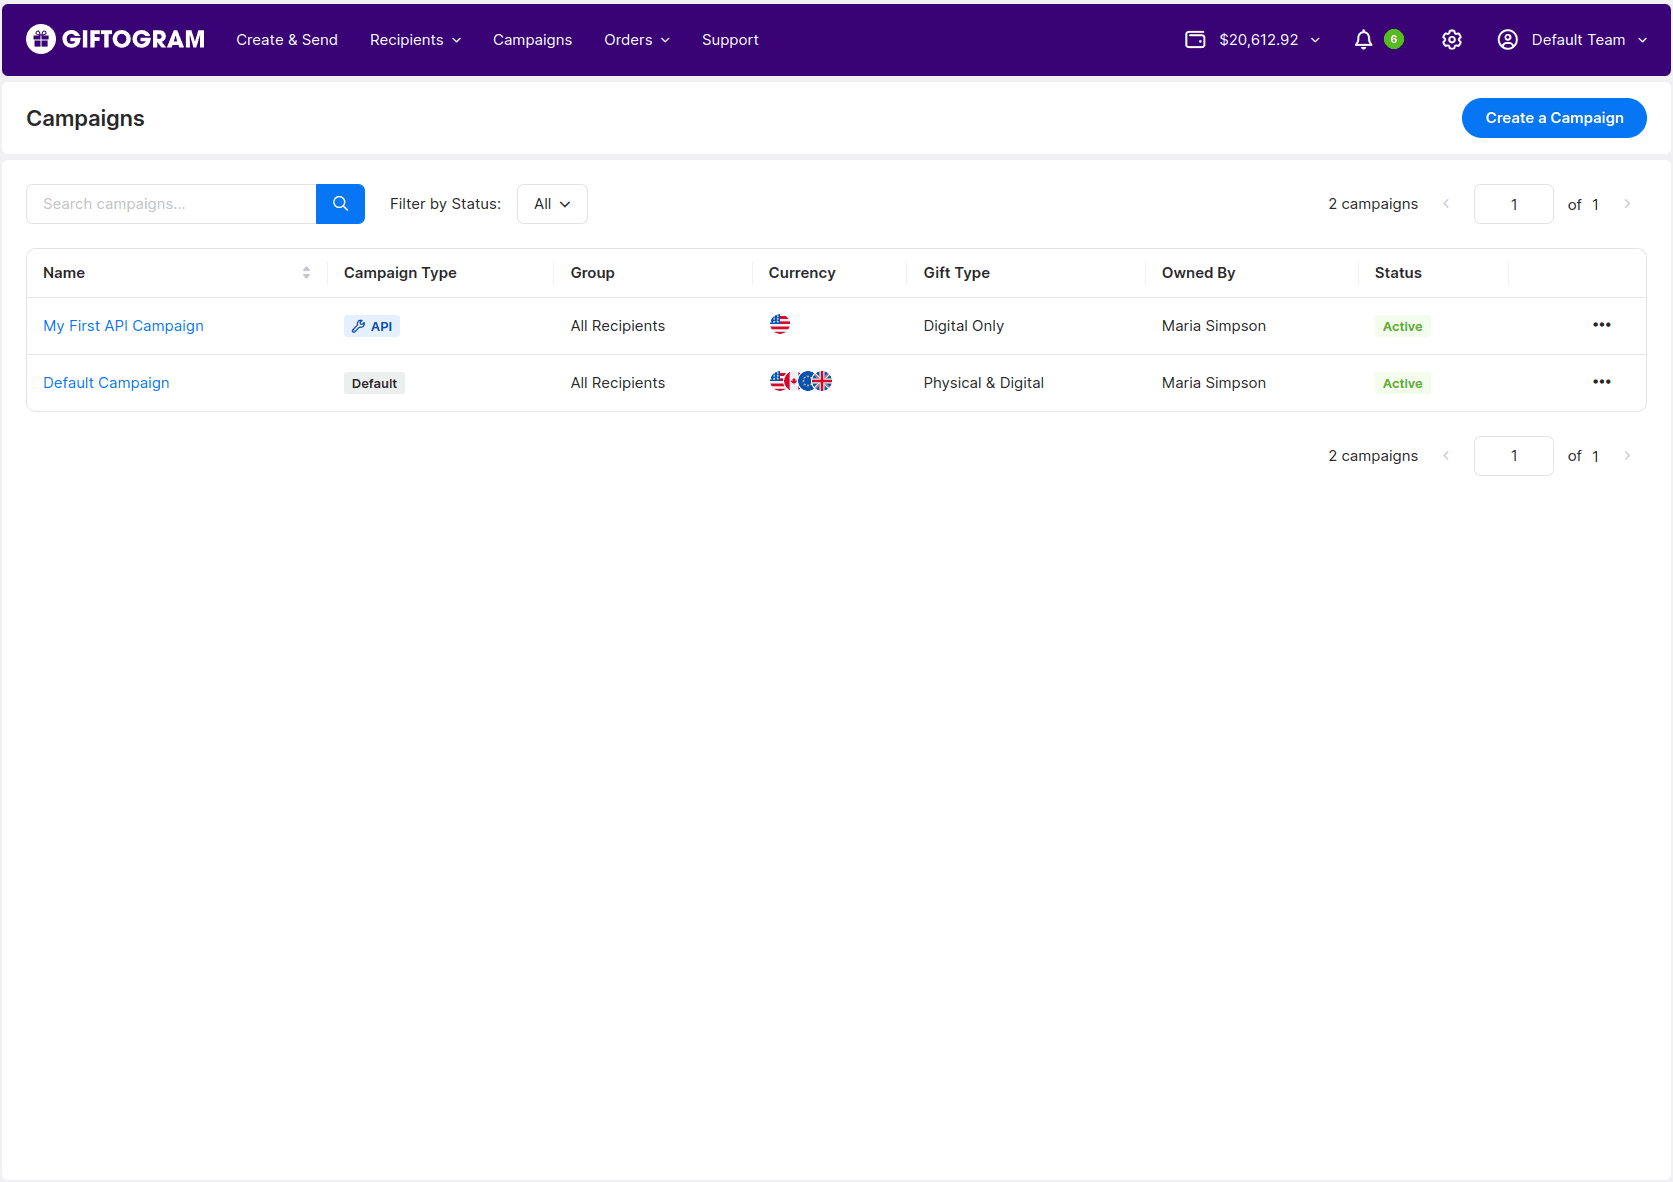
Task: Click Physical & Digital gift type cell
Action: pos(983,383)
